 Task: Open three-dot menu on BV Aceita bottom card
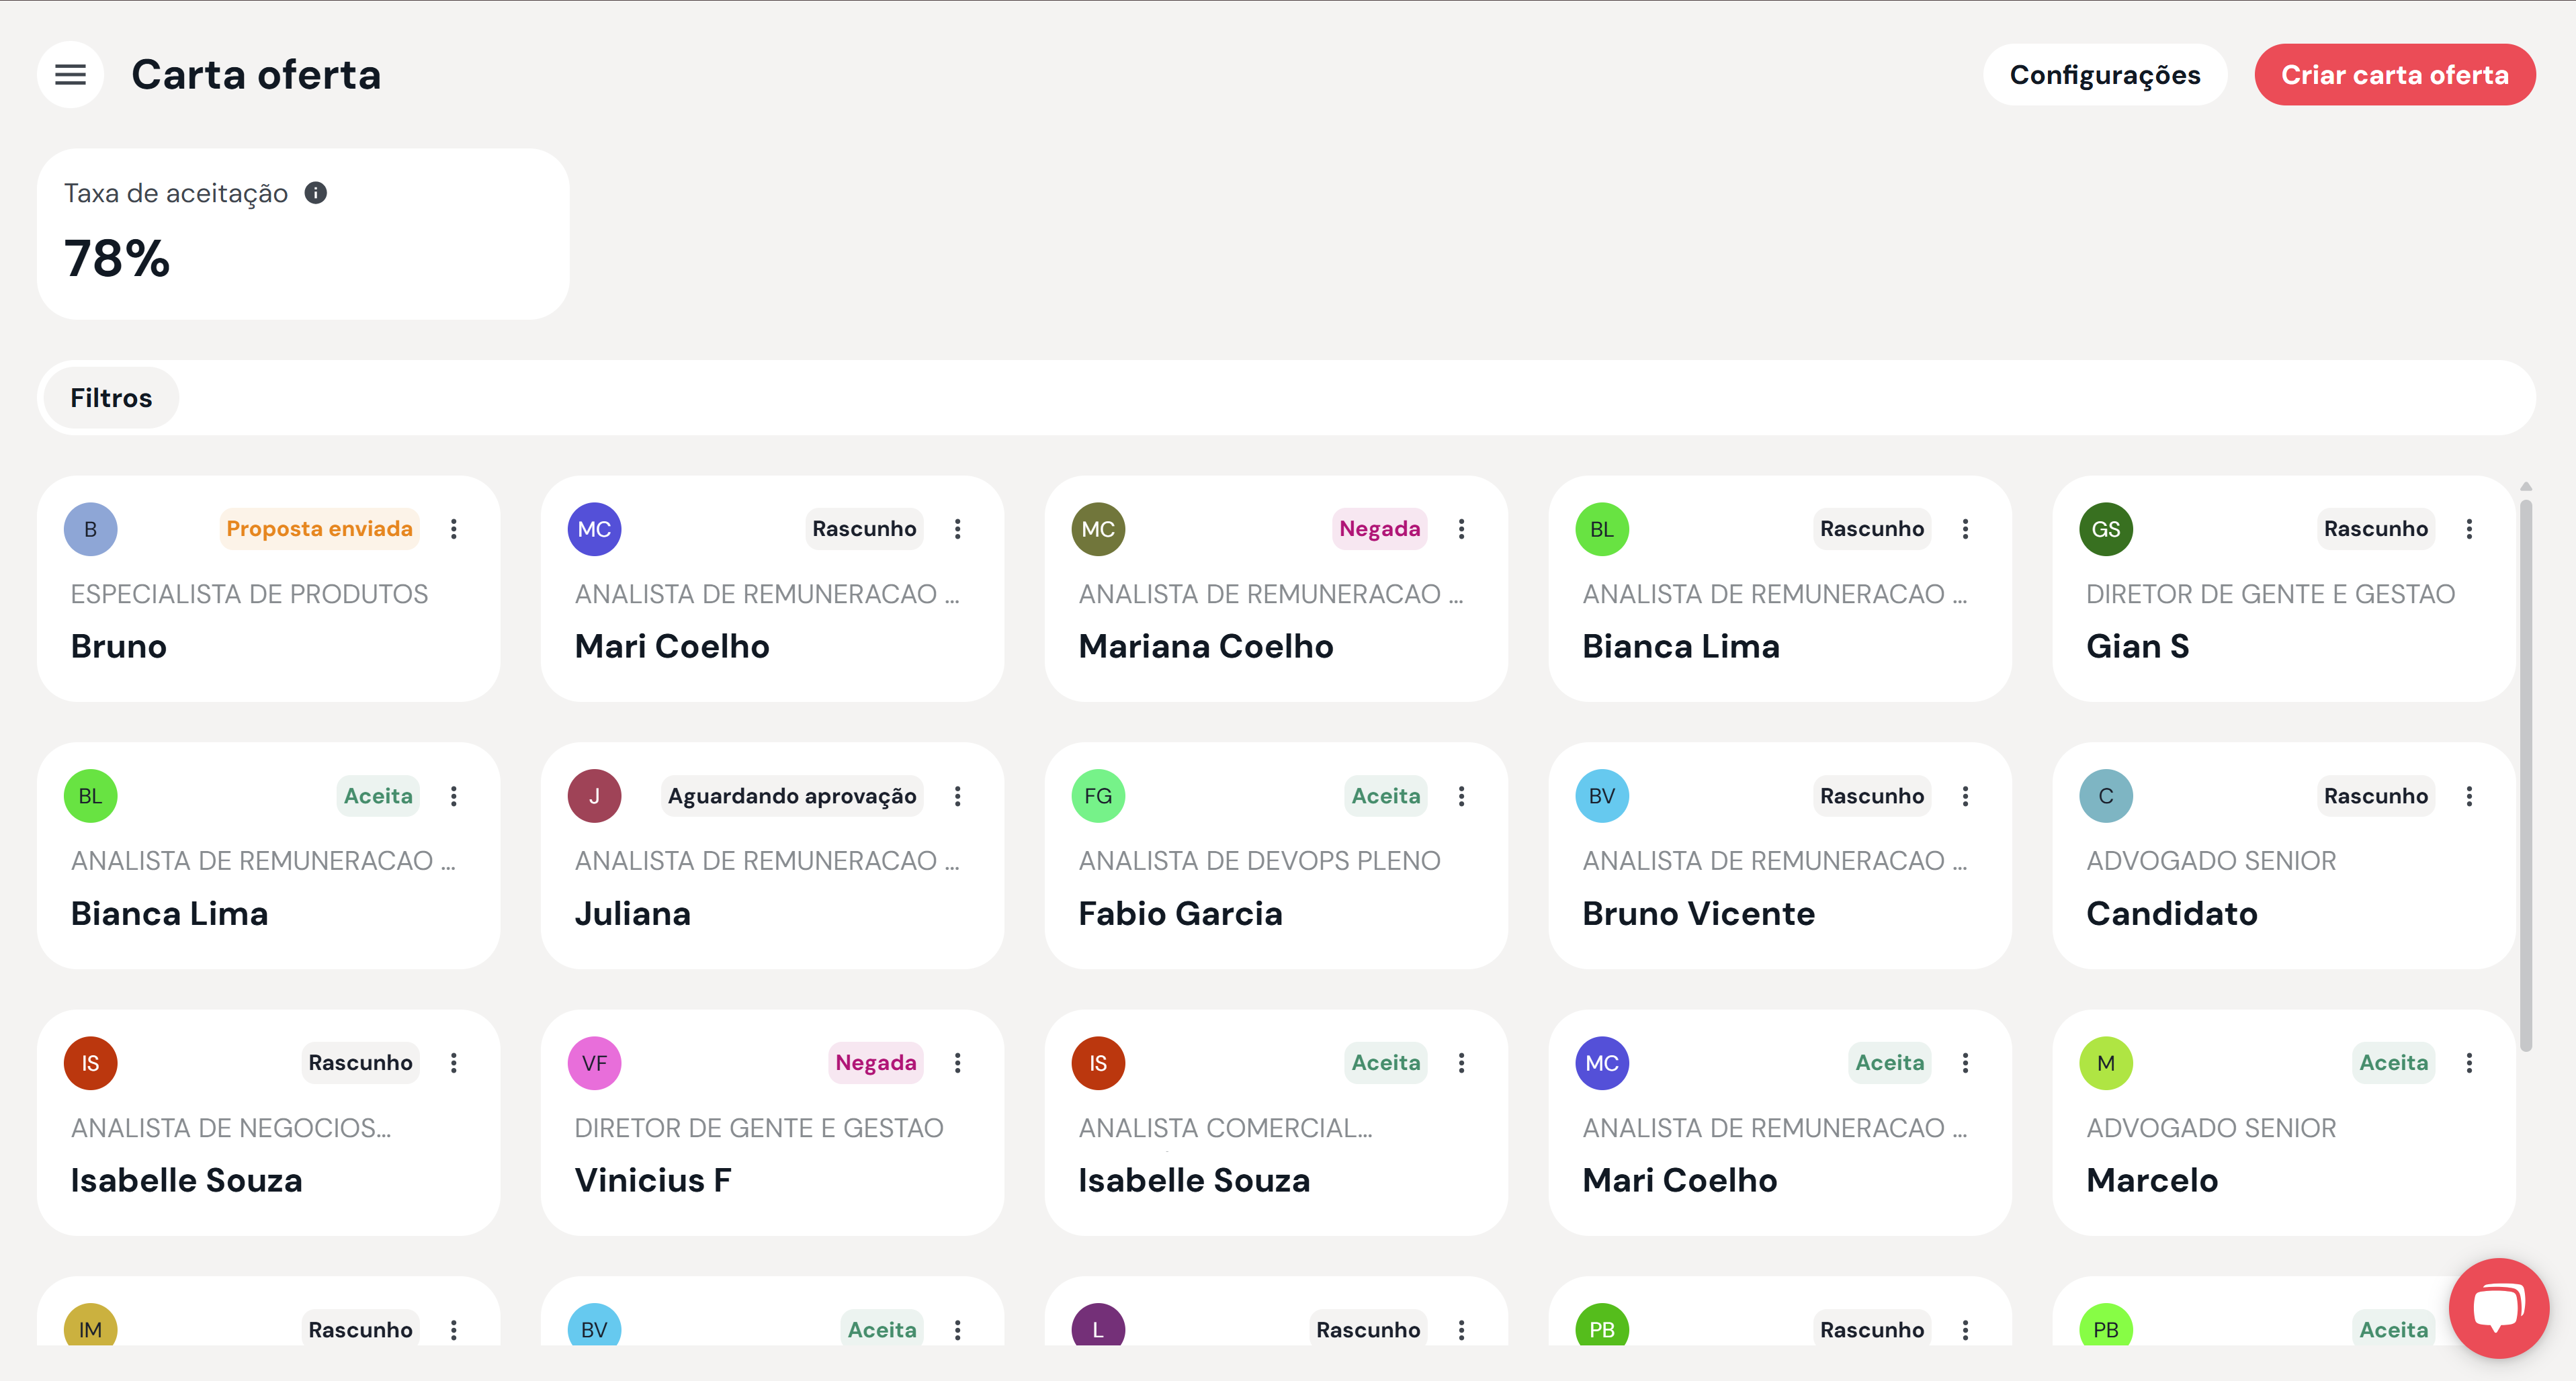point(958,1330)
